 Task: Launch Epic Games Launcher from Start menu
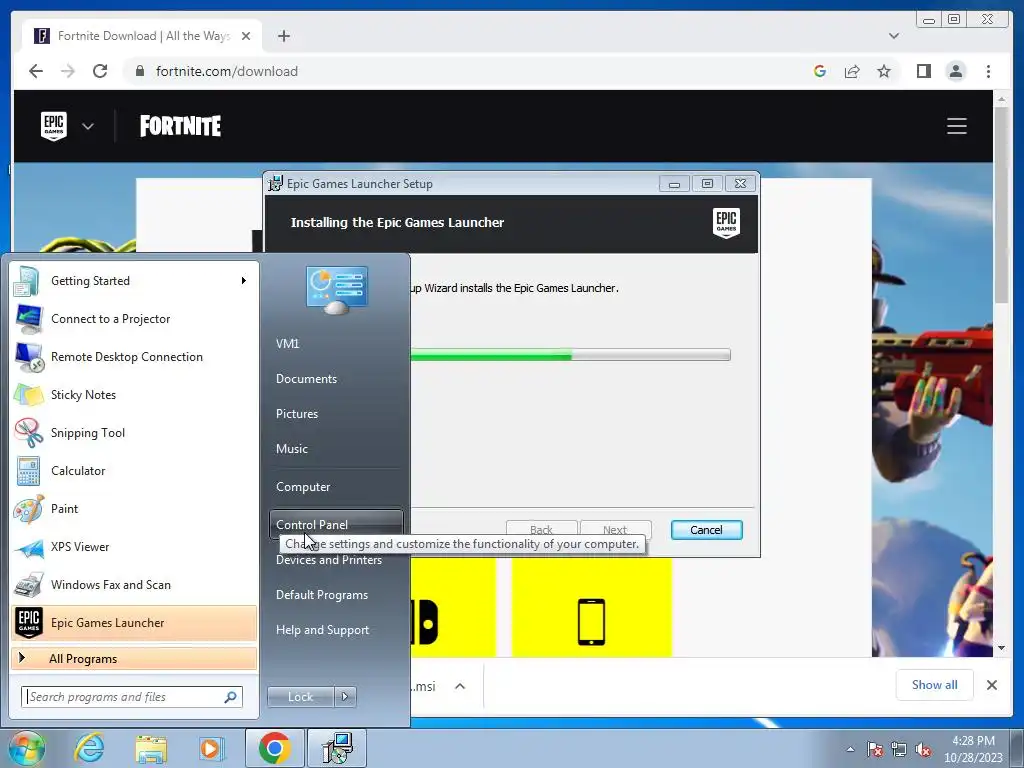point(134,622)
